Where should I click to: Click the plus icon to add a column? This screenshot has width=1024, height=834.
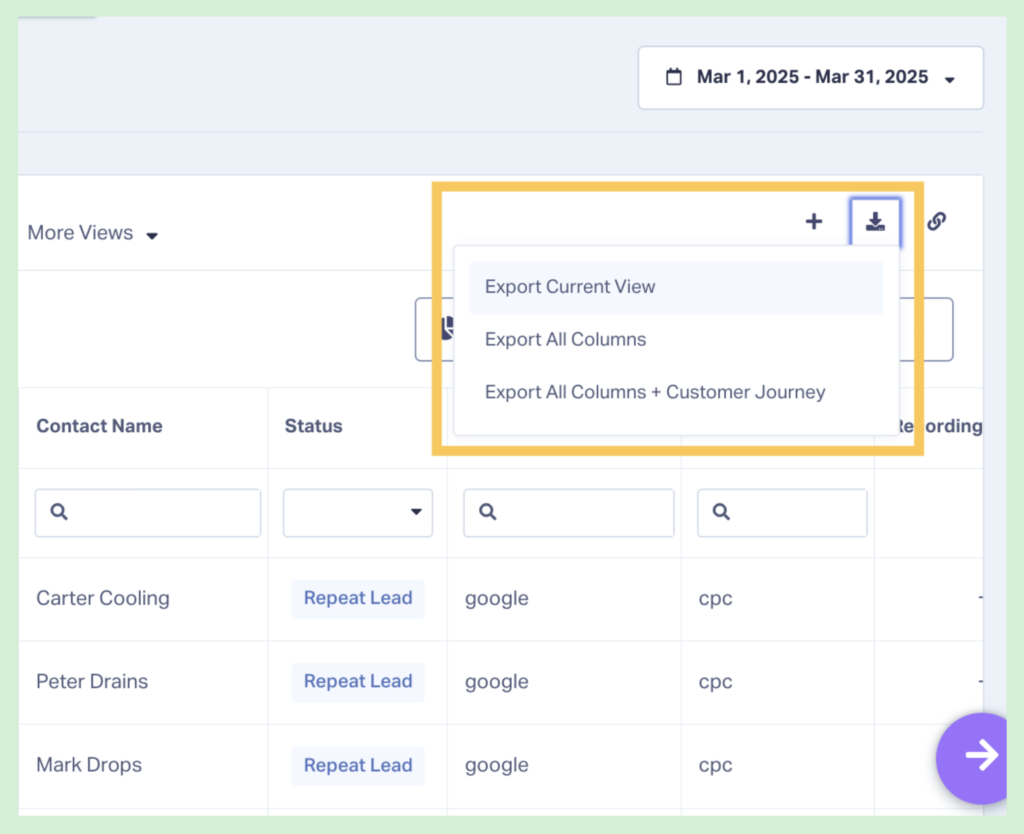pyautogui.click(x=814, y=221)
